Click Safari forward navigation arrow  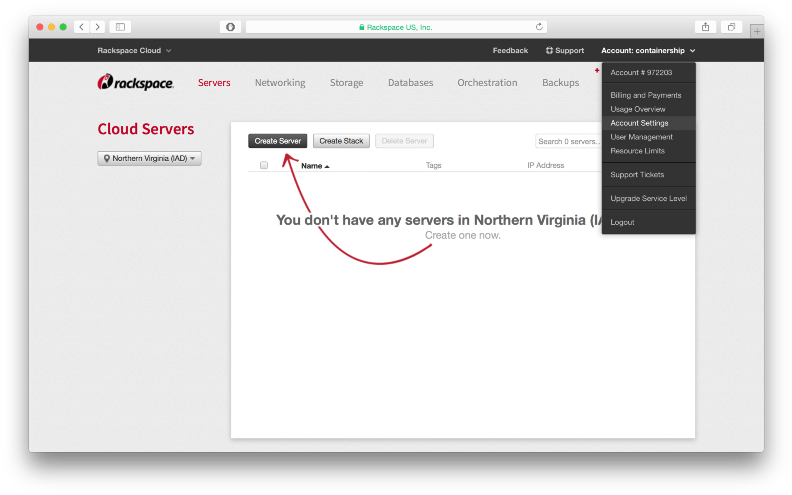(97, 27)
